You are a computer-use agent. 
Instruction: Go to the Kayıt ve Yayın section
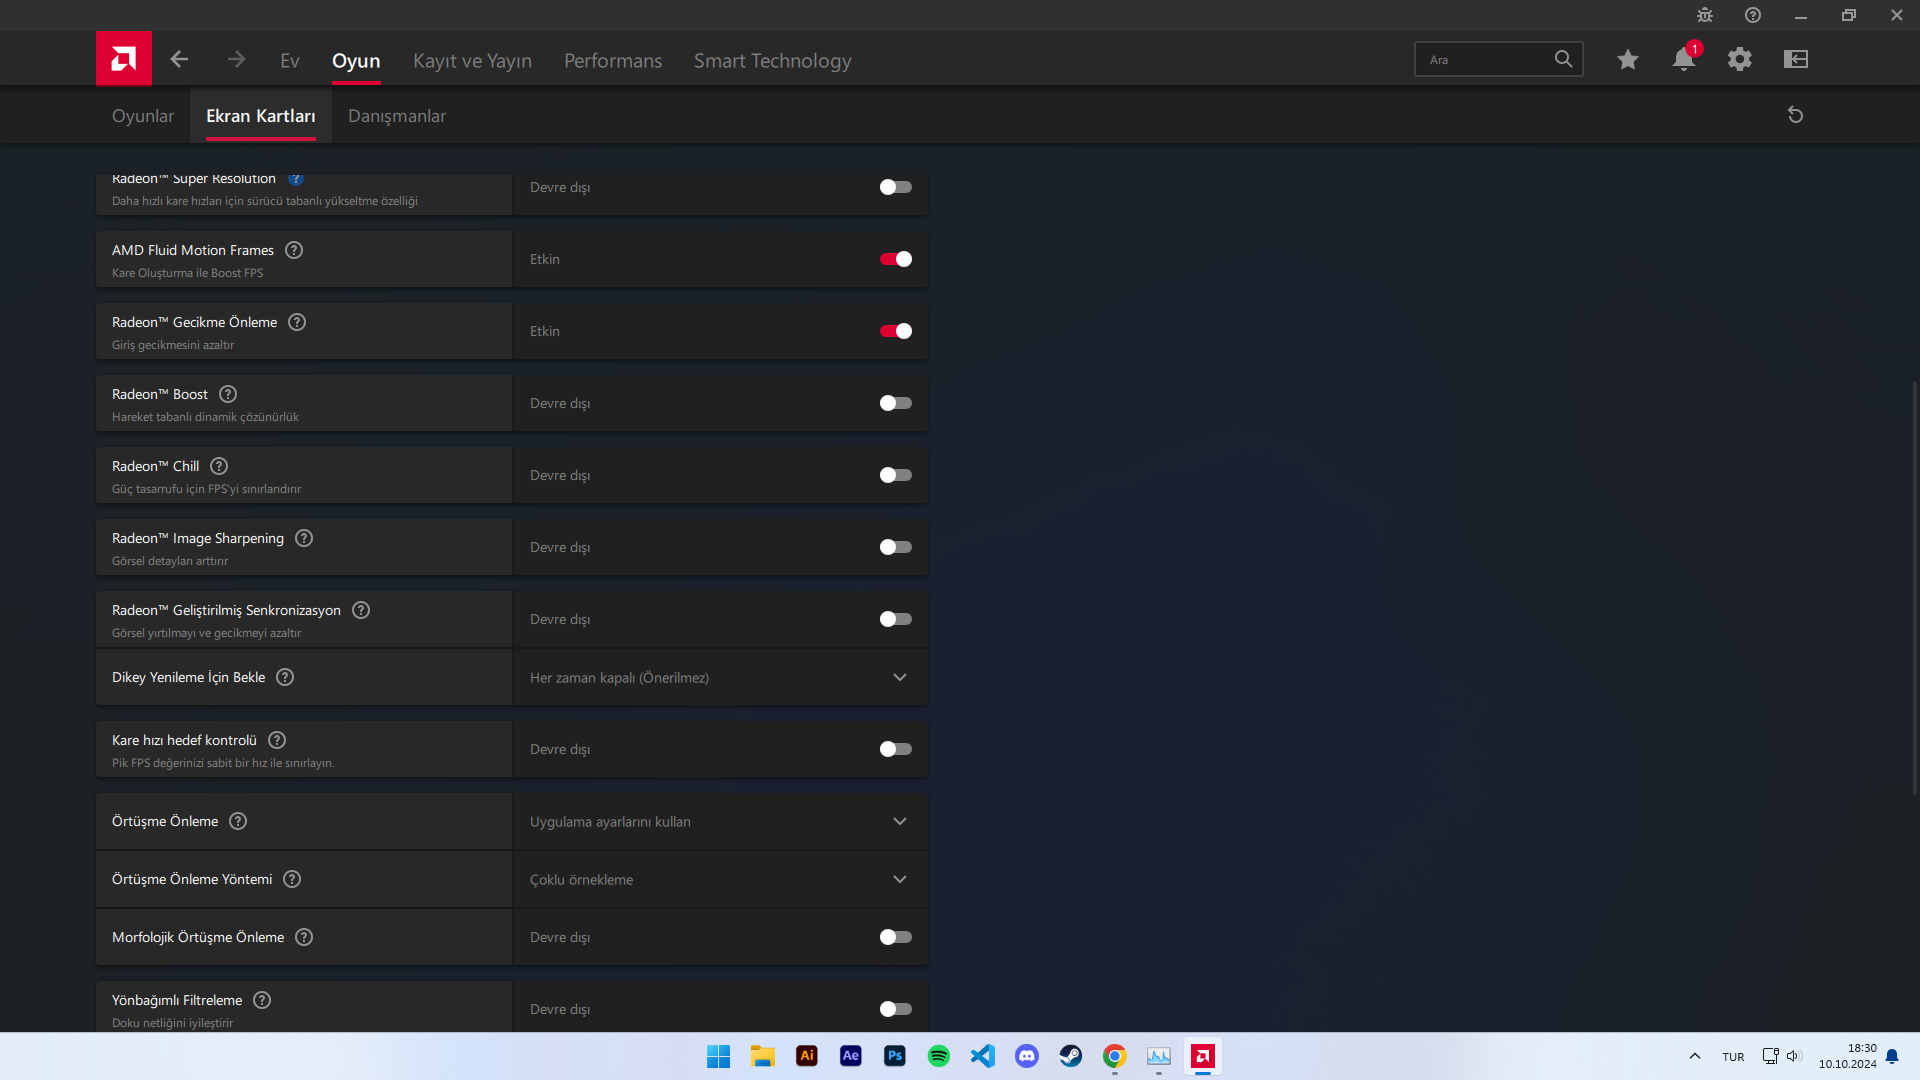tap(472, 61)
